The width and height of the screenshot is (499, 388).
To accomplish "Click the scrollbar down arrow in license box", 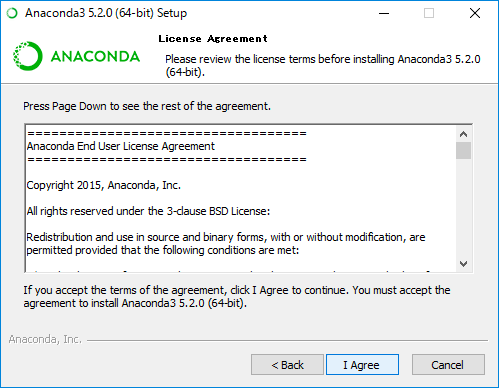I will [463, 264].
